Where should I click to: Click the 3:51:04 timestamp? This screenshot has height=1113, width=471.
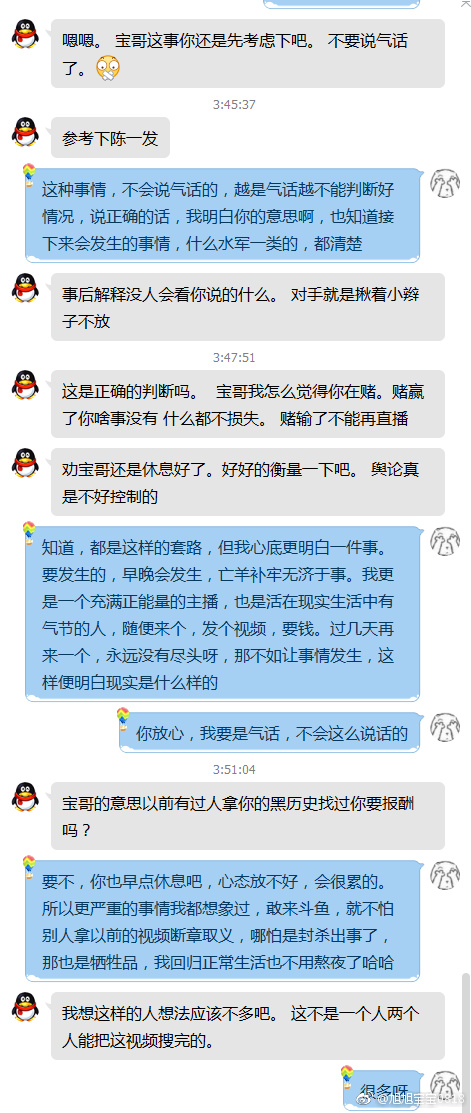234,769
